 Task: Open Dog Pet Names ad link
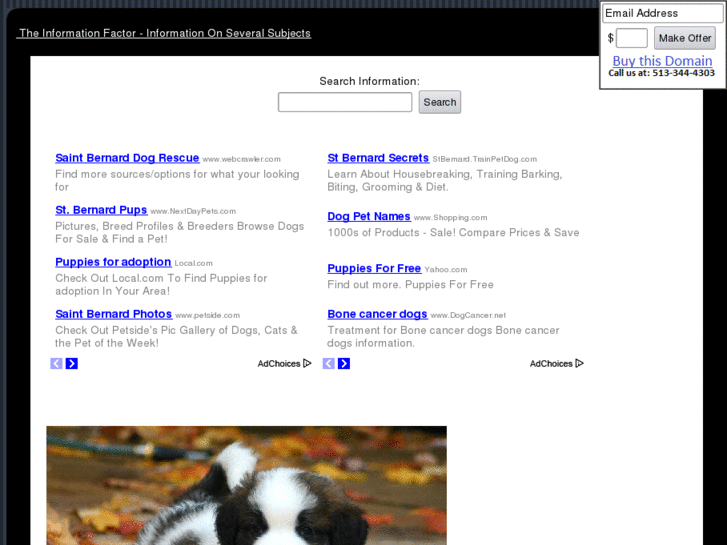[369, 217]
